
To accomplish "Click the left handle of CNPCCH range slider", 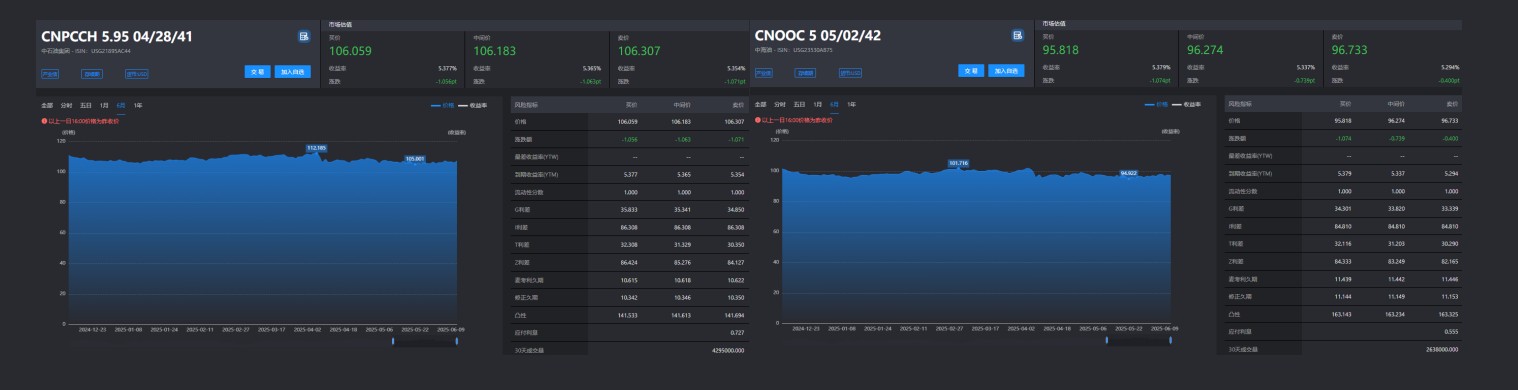I will pos(393,341).
